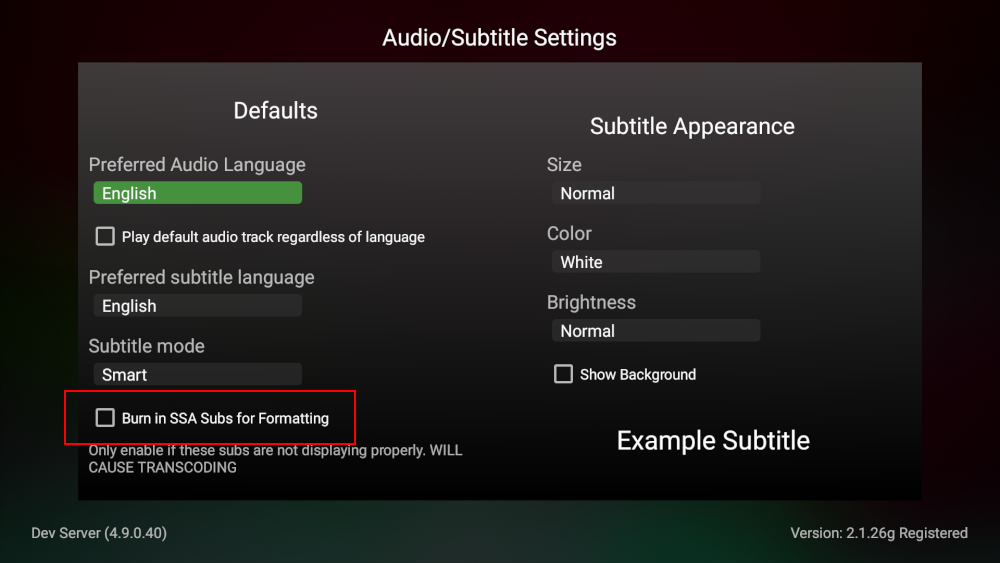This screenshot has width=1000, height=563.
Task: Open the Subtitle mode Smart selector
Action: click(197, 375)
